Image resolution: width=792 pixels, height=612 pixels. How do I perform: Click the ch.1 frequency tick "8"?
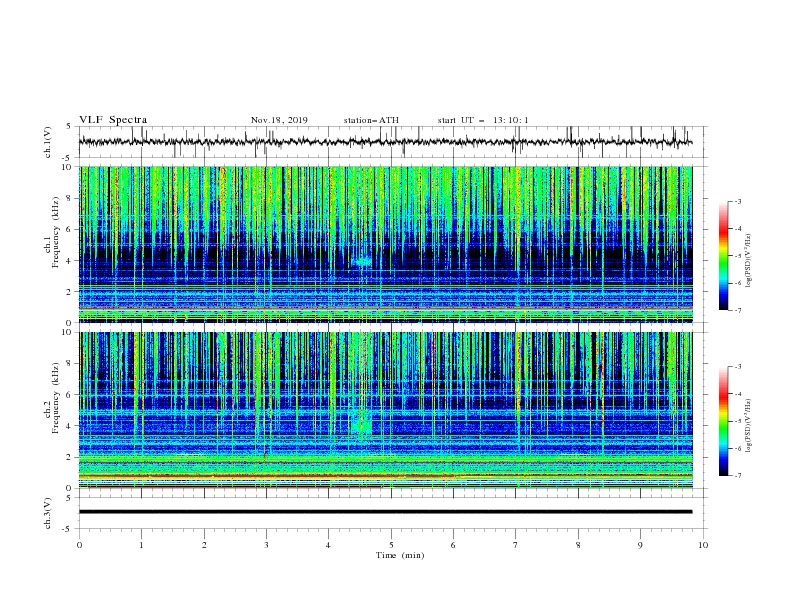[69, 198]
